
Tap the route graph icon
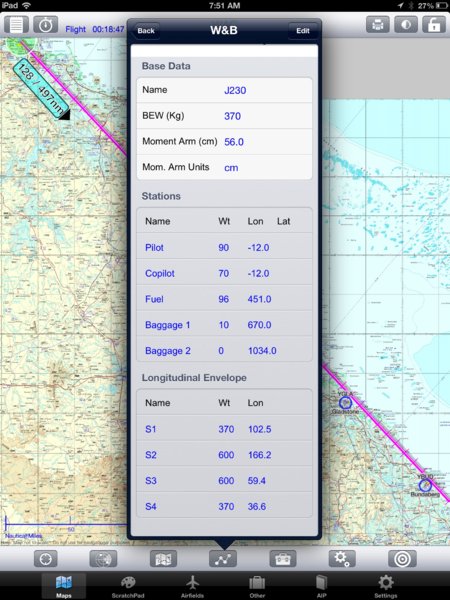click(223, 559)
